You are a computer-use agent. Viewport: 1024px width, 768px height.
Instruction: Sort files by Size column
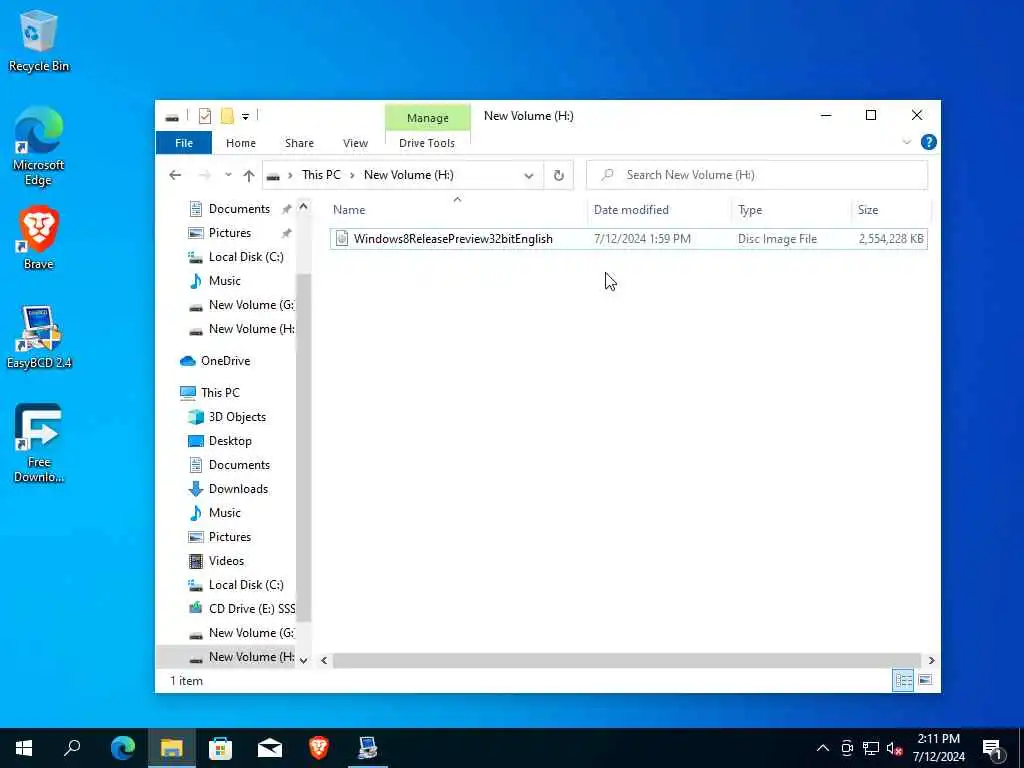[868, 210]
